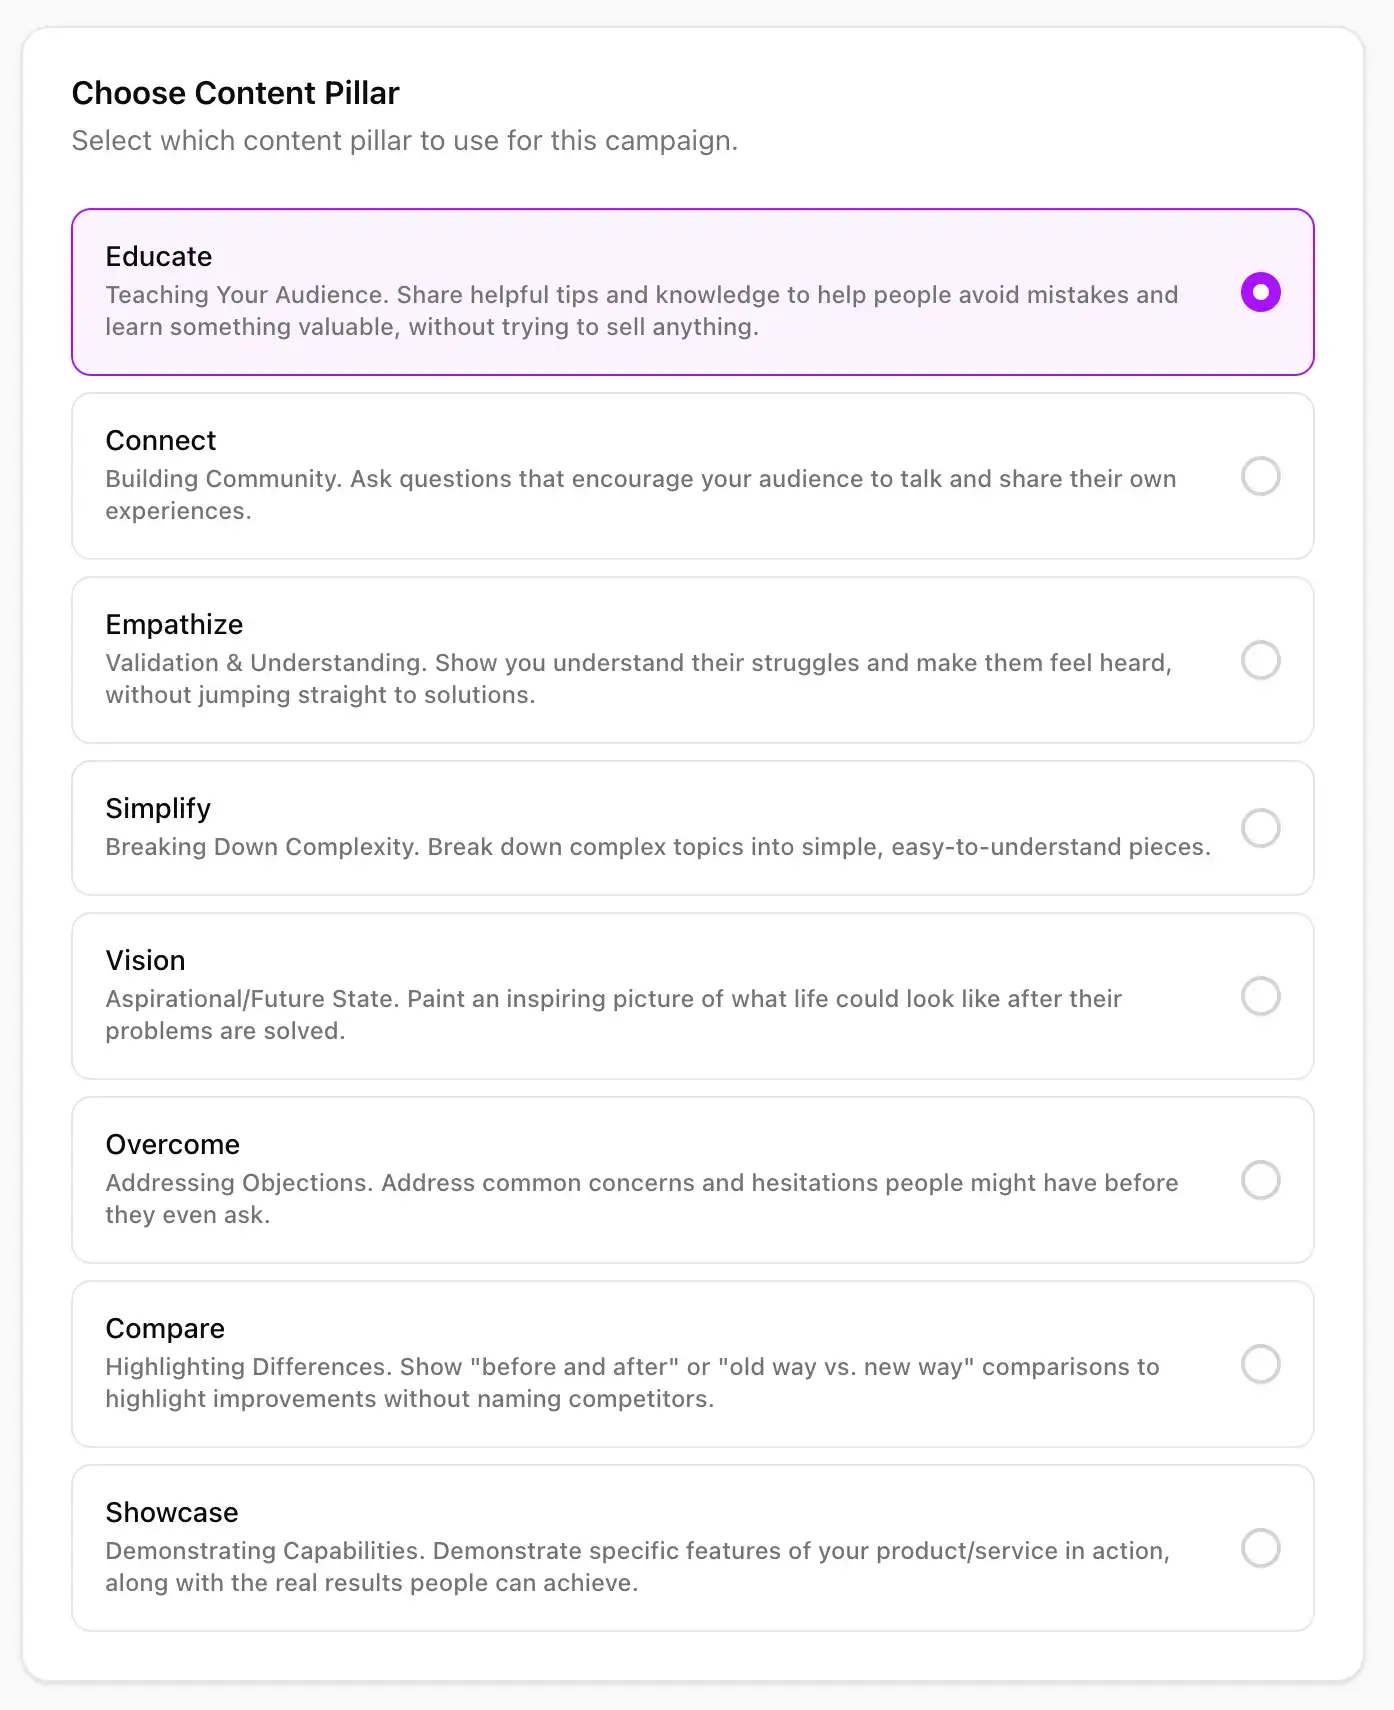The image size is (1394, 1710).
Task: Click the Educate title text
Action: point(158,256)
